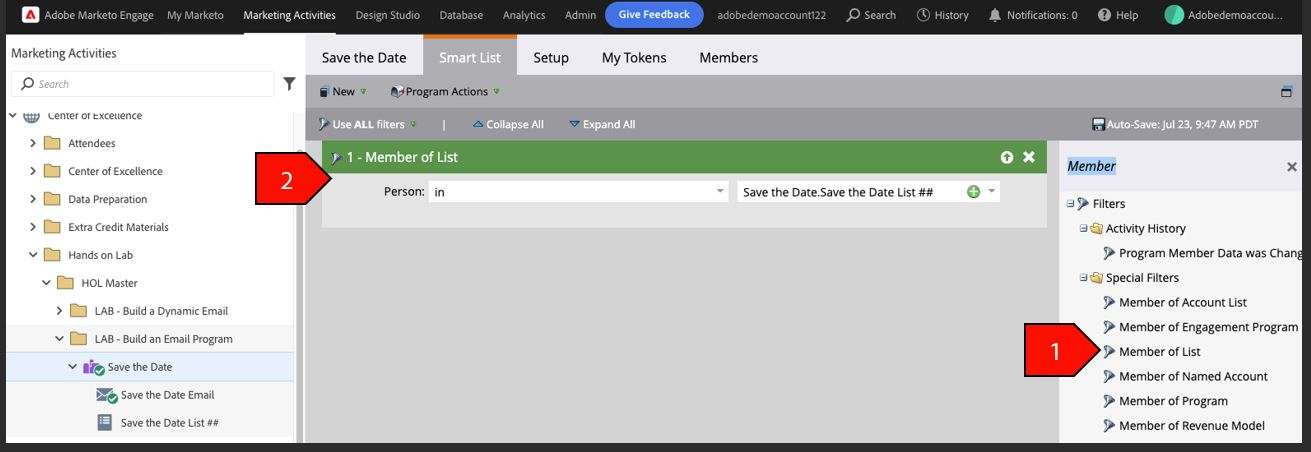This screenshot has height=452, width=1311.
Task: Click the Adobe logo icon
Action: (x=30, y=15)
